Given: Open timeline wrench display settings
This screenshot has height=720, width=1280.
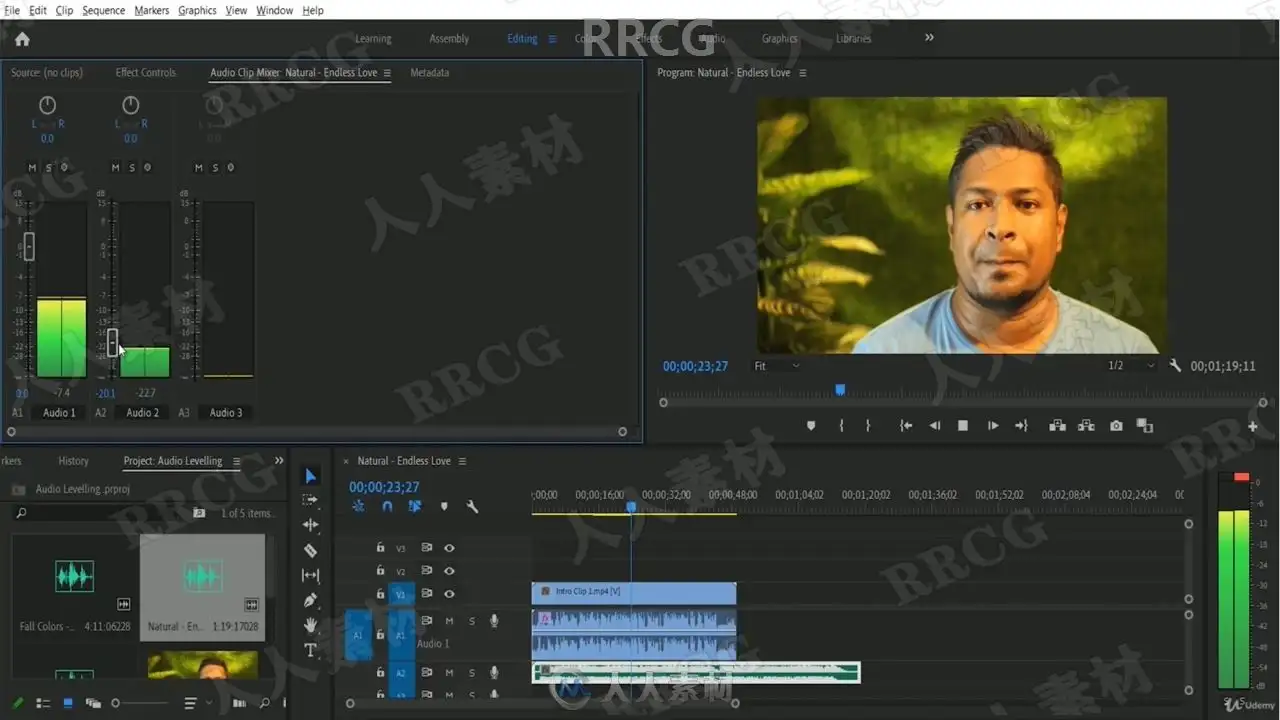Looking at the screenshot, I should pyautogui.click(x=472, y=507).
